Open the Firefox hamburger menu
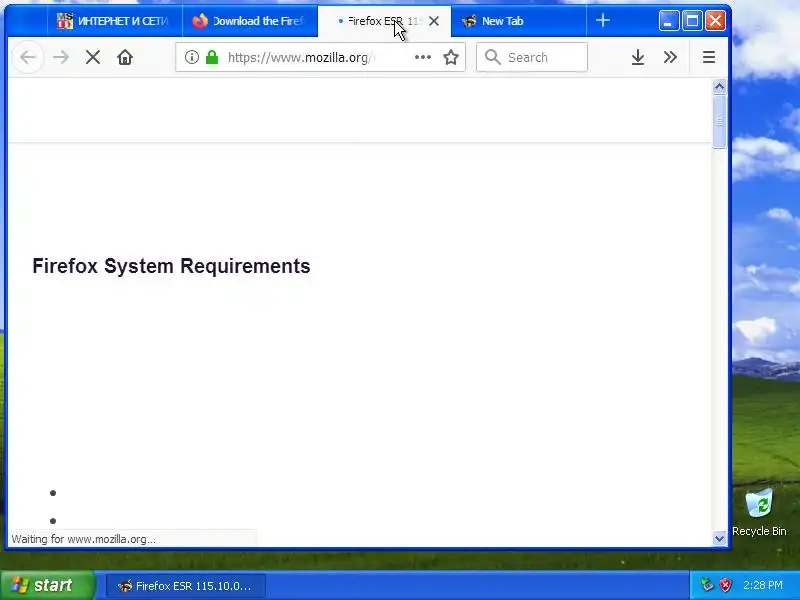Image resolution: width=800 pixels, height=600 pixels. click(x=709, y=57)
